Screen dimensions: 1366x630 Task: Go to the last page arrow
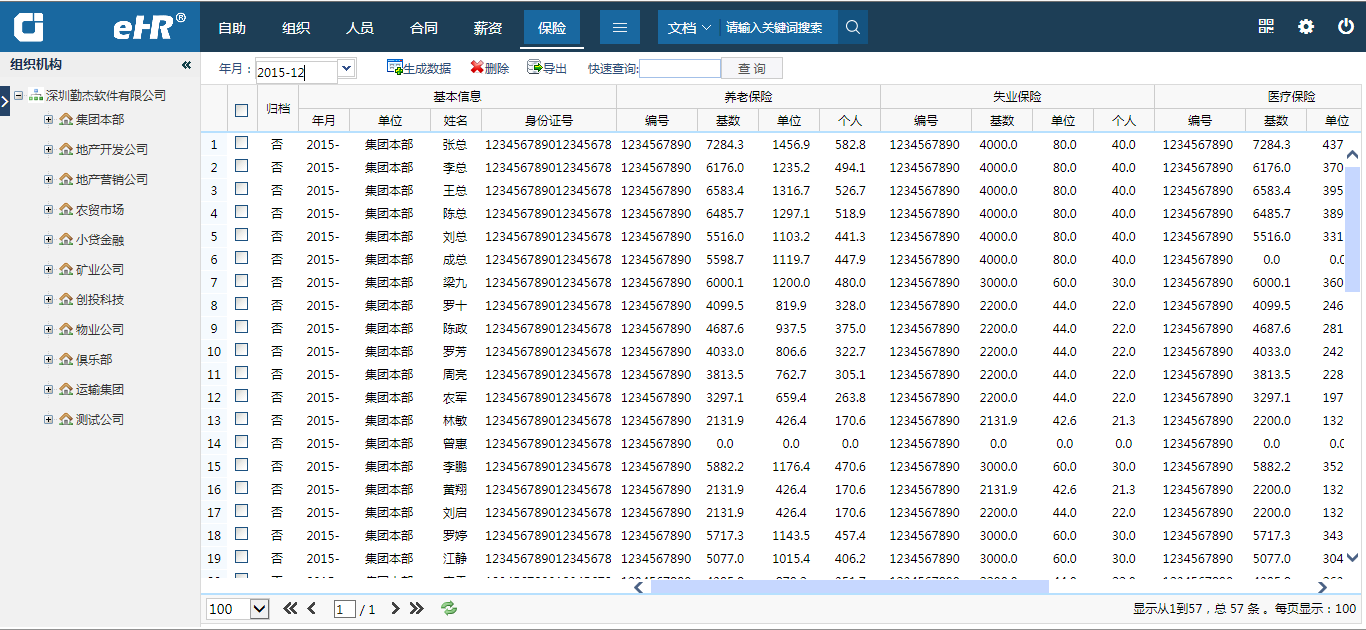(x=417, y=608)
